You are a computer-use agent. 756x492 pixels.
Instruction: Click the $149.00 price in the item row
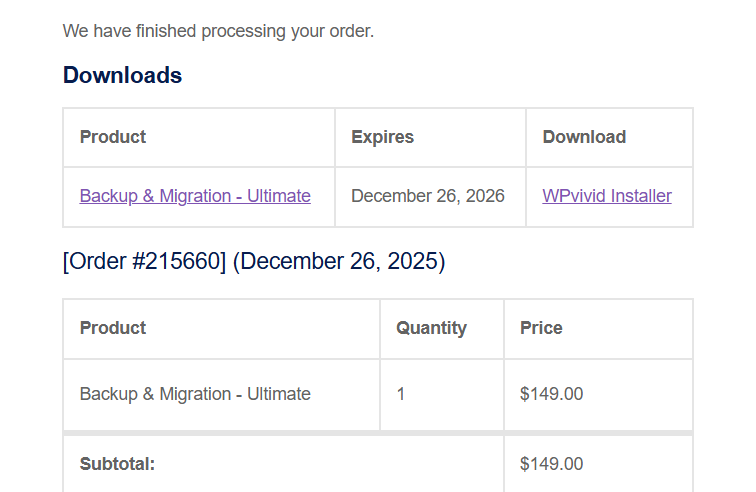click(551, 394)
